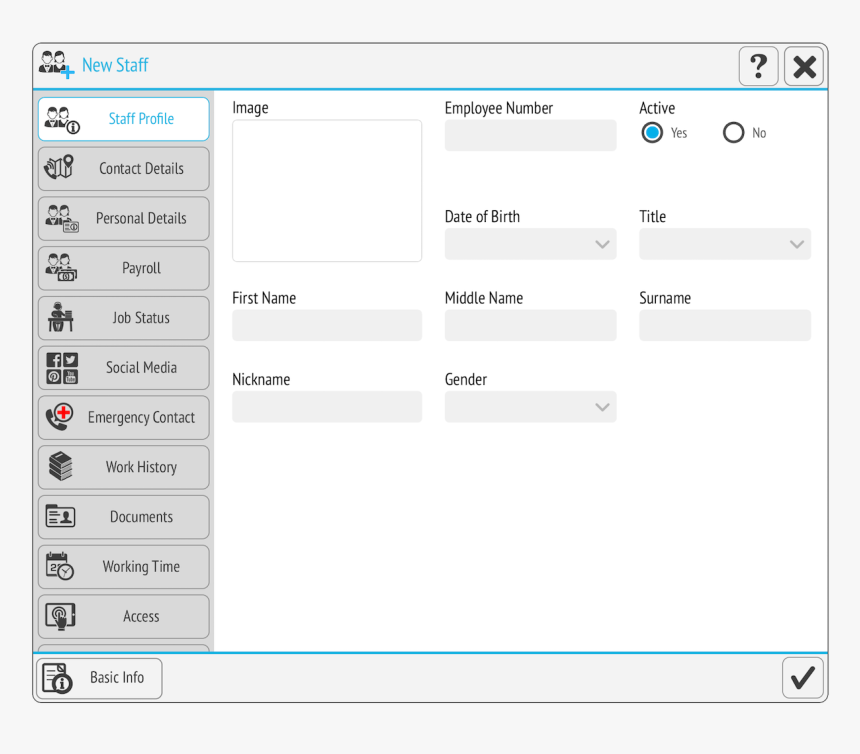Click inside the First Name field
The height and width of the screenshot is (754, 860).
[327, 324]
